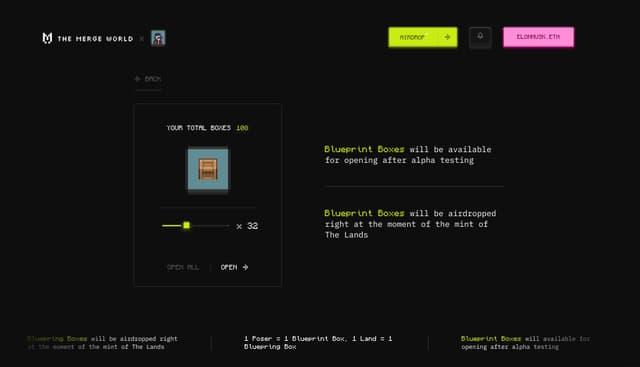
Task: Click the total boxes count 100
Action: pyautogui.click(x=242, y=128)
